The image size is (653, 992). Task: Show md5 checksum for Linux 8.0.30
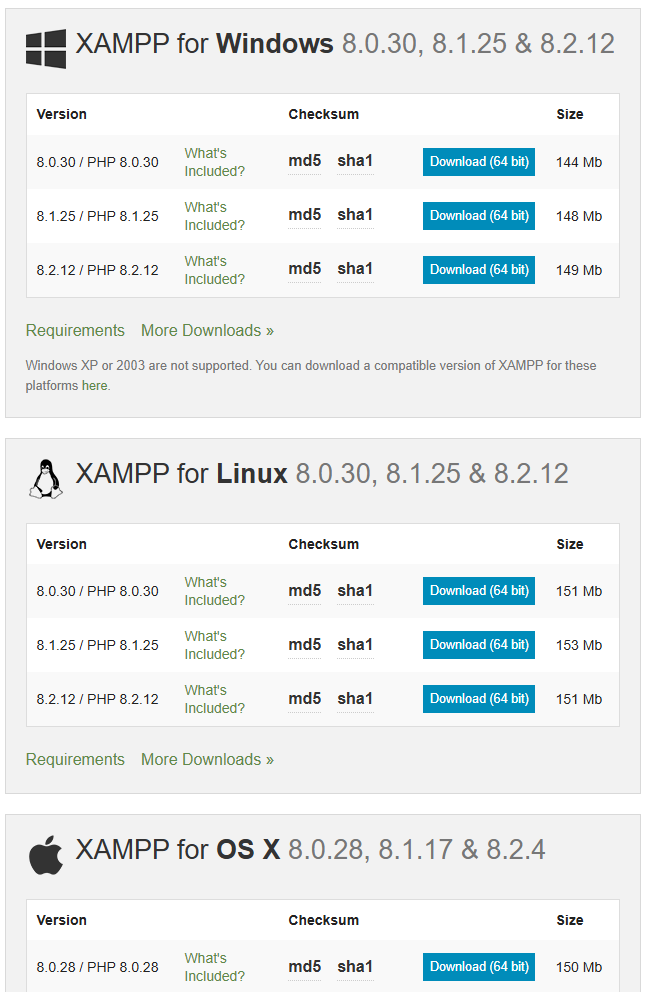304,591
